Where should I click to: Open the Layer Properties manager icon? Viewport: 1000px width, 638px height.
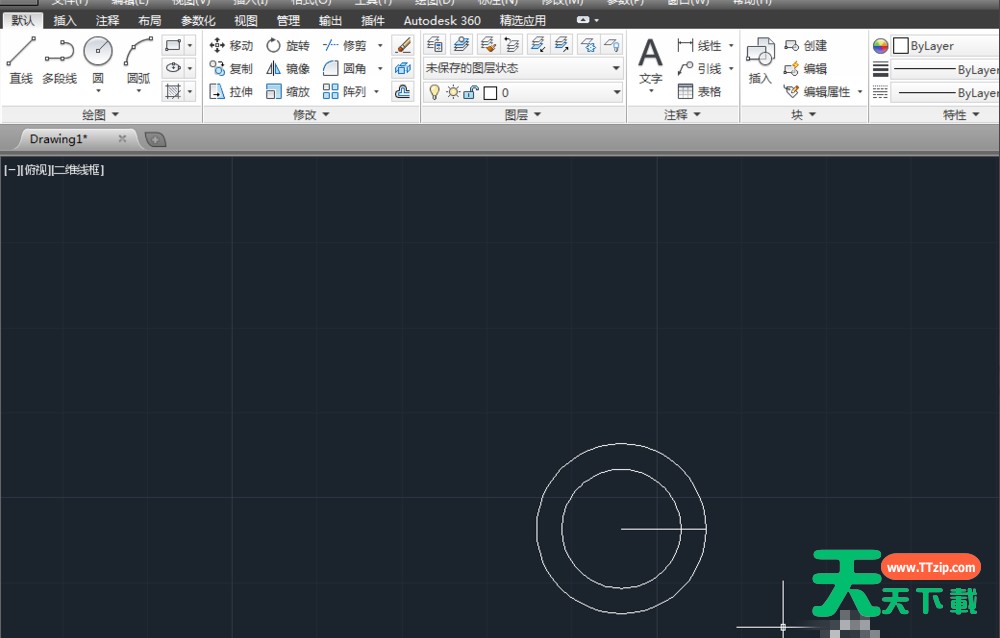pyautogui.click(x=435, y=44)
